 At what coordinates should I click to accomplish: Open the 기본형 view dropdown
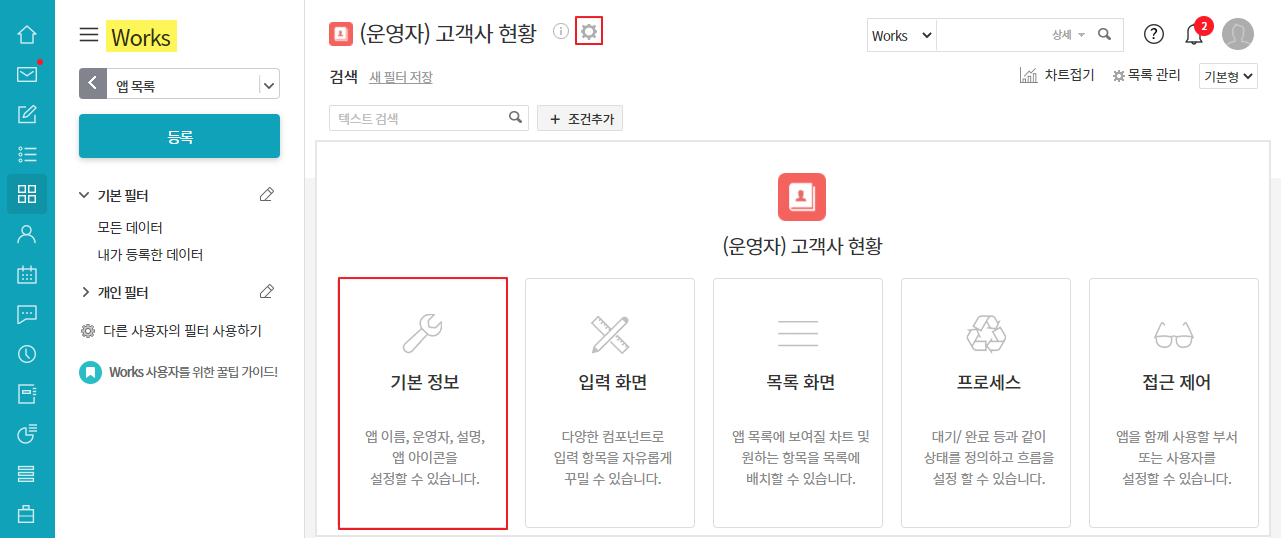[1228, 77]
